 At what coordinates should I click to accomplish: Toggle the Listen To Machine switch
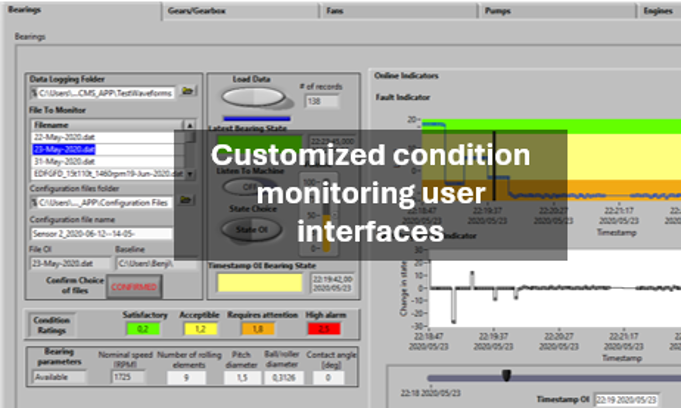[243, 187]
